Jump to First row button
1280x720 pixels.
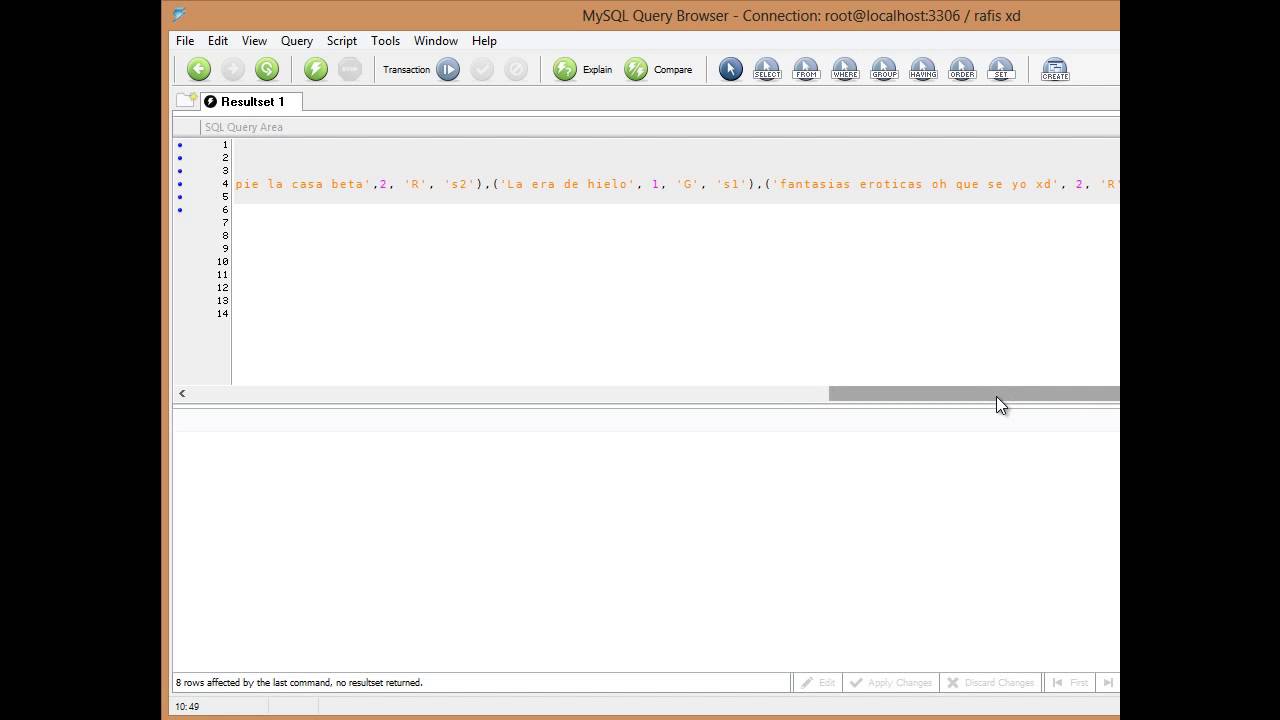pos(1070,682)
